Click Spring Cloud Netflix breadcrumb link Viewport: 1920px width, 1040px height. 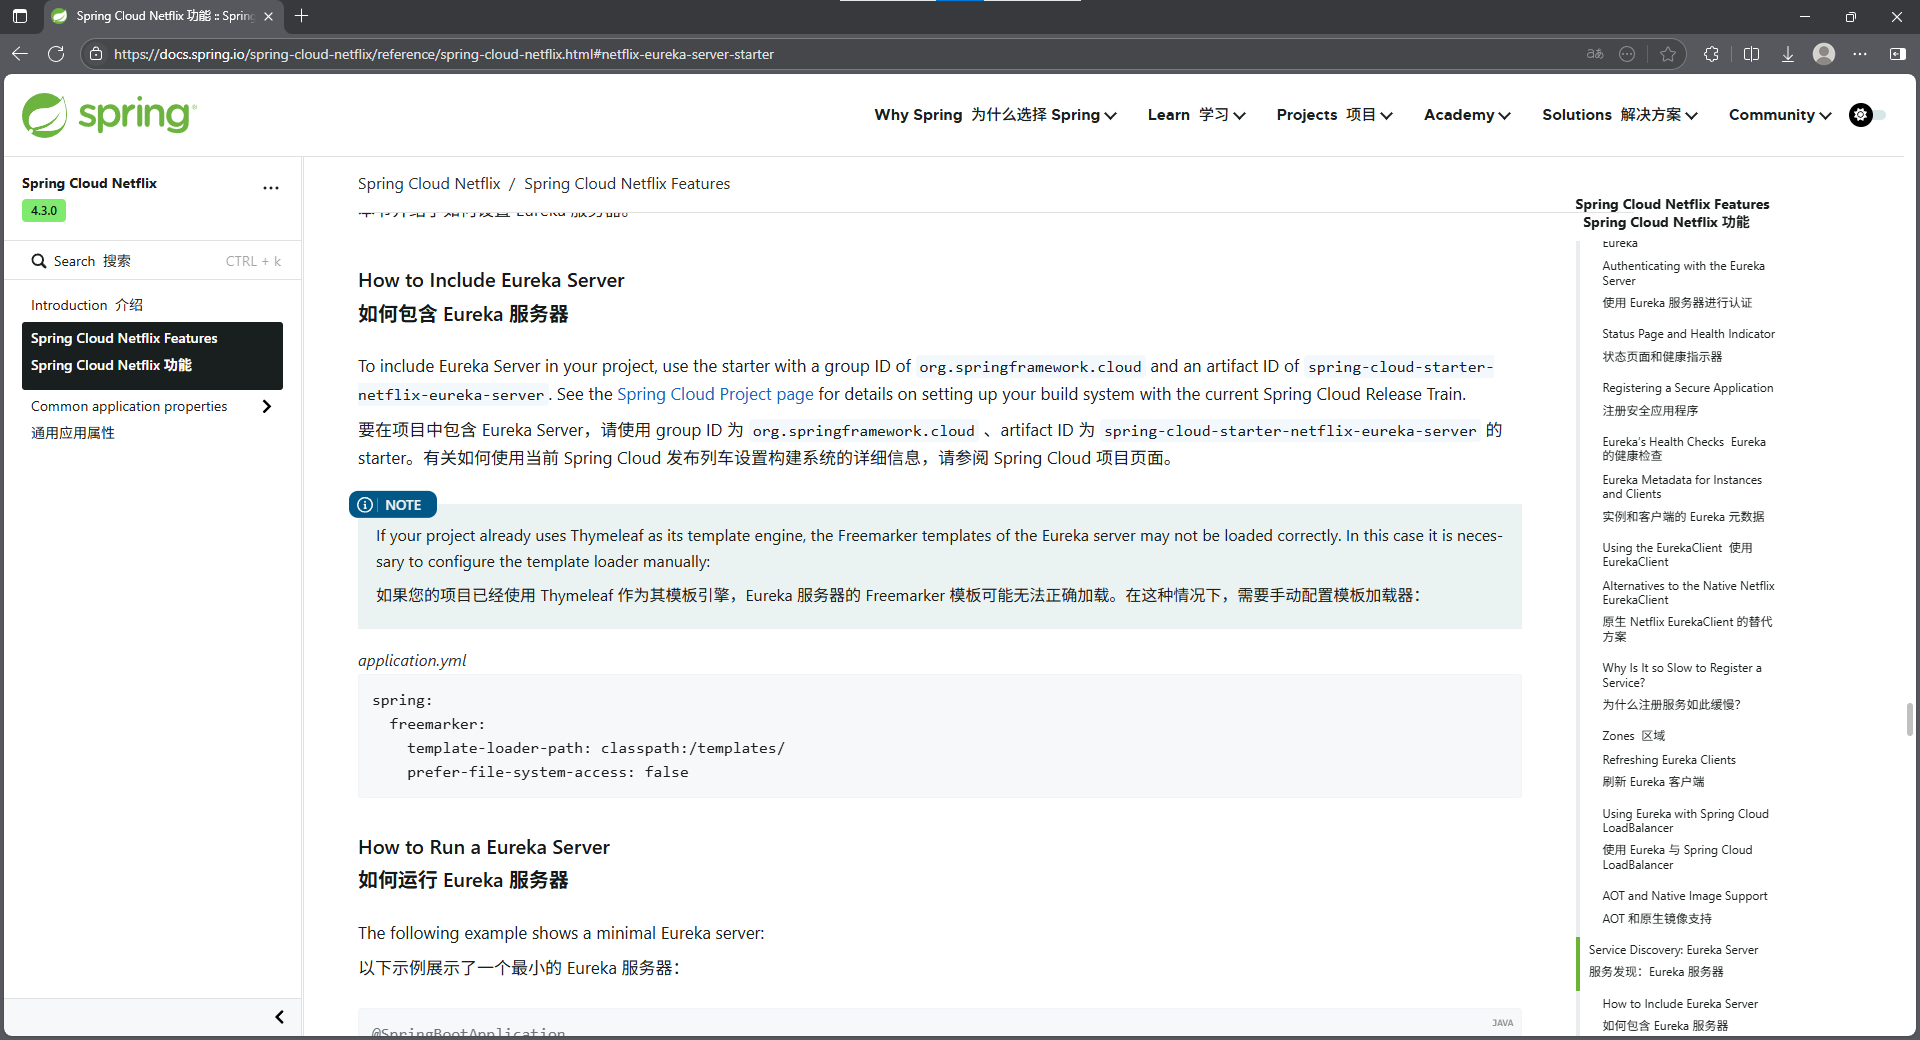(x=429, y=184)
